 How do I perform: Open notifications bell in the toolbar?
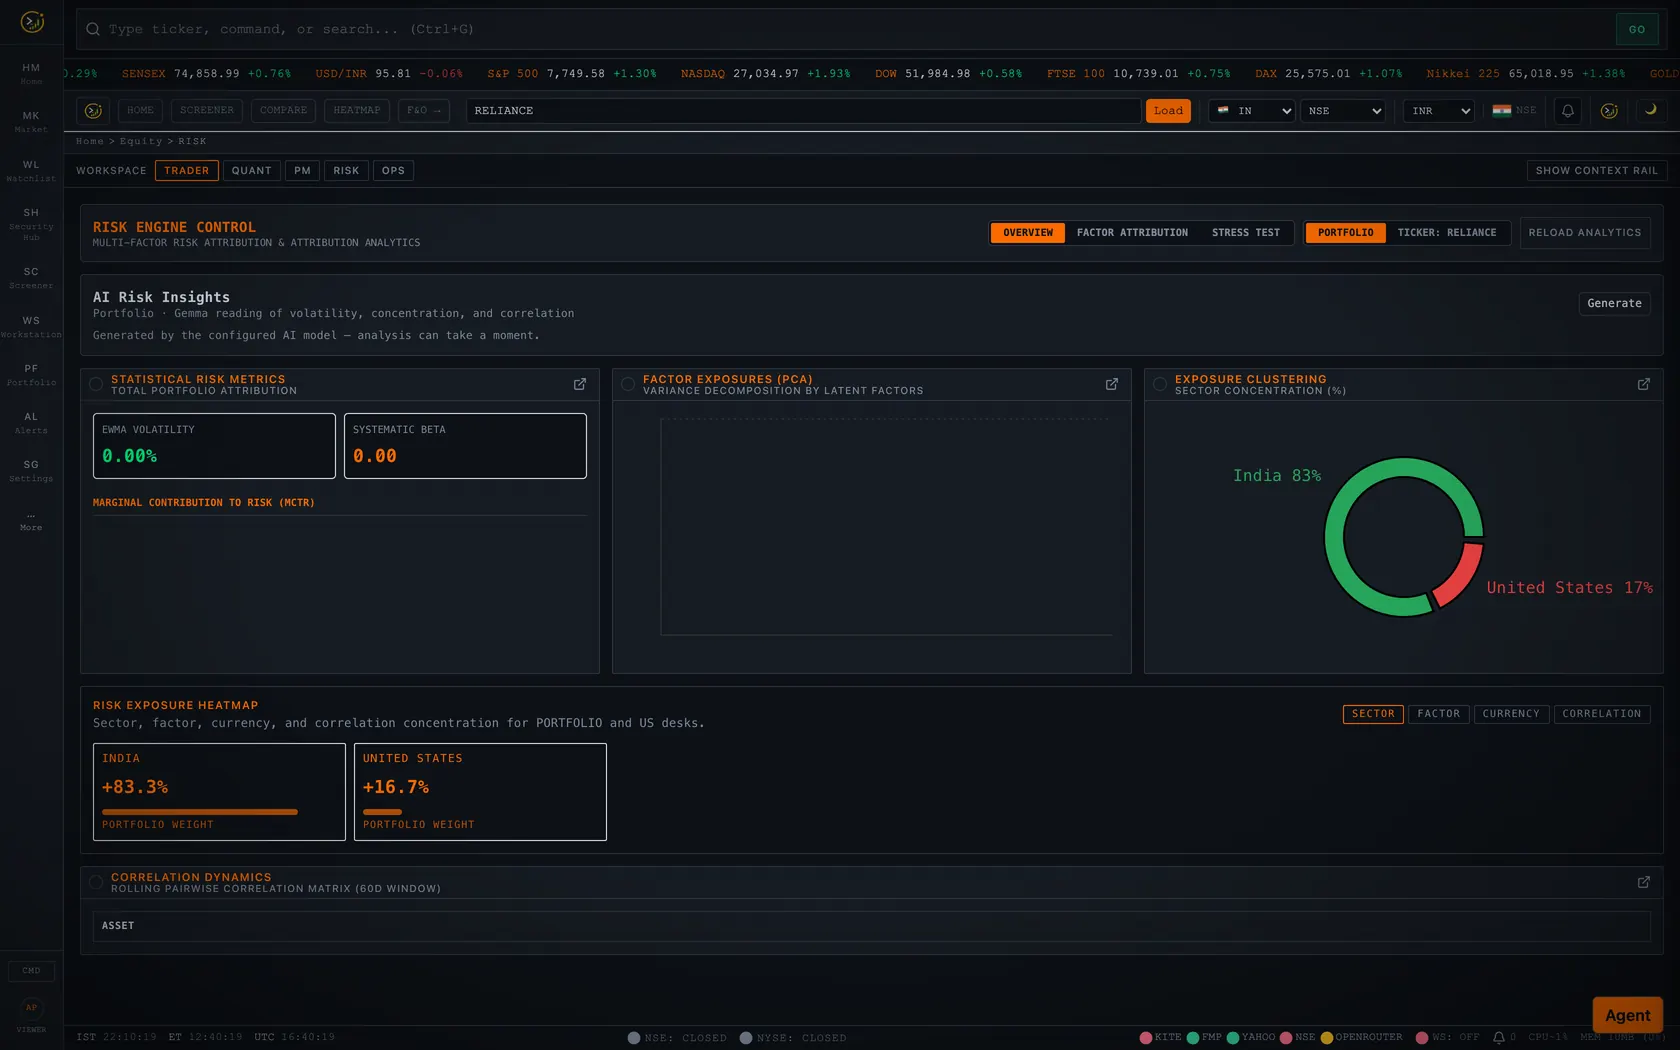coord(1568,111)
